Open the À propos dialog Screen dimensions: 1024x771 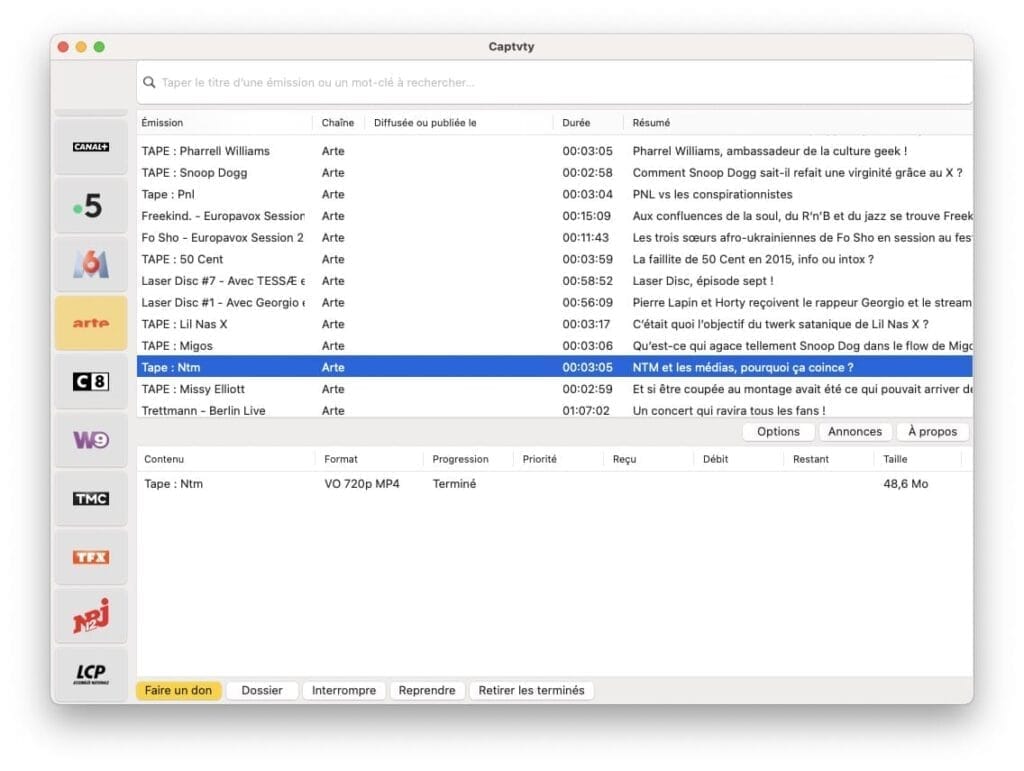[932, 432]
